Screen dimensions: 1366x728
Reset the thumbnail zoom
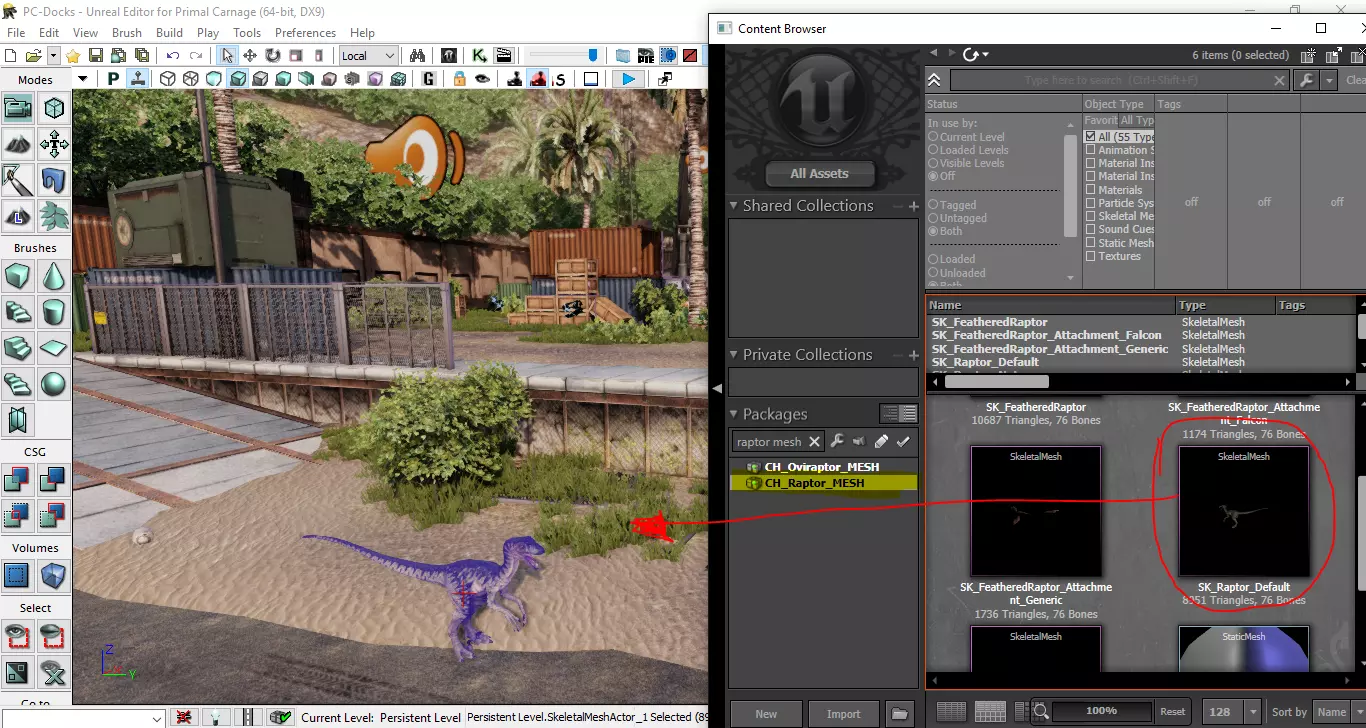pos(1172,712)
